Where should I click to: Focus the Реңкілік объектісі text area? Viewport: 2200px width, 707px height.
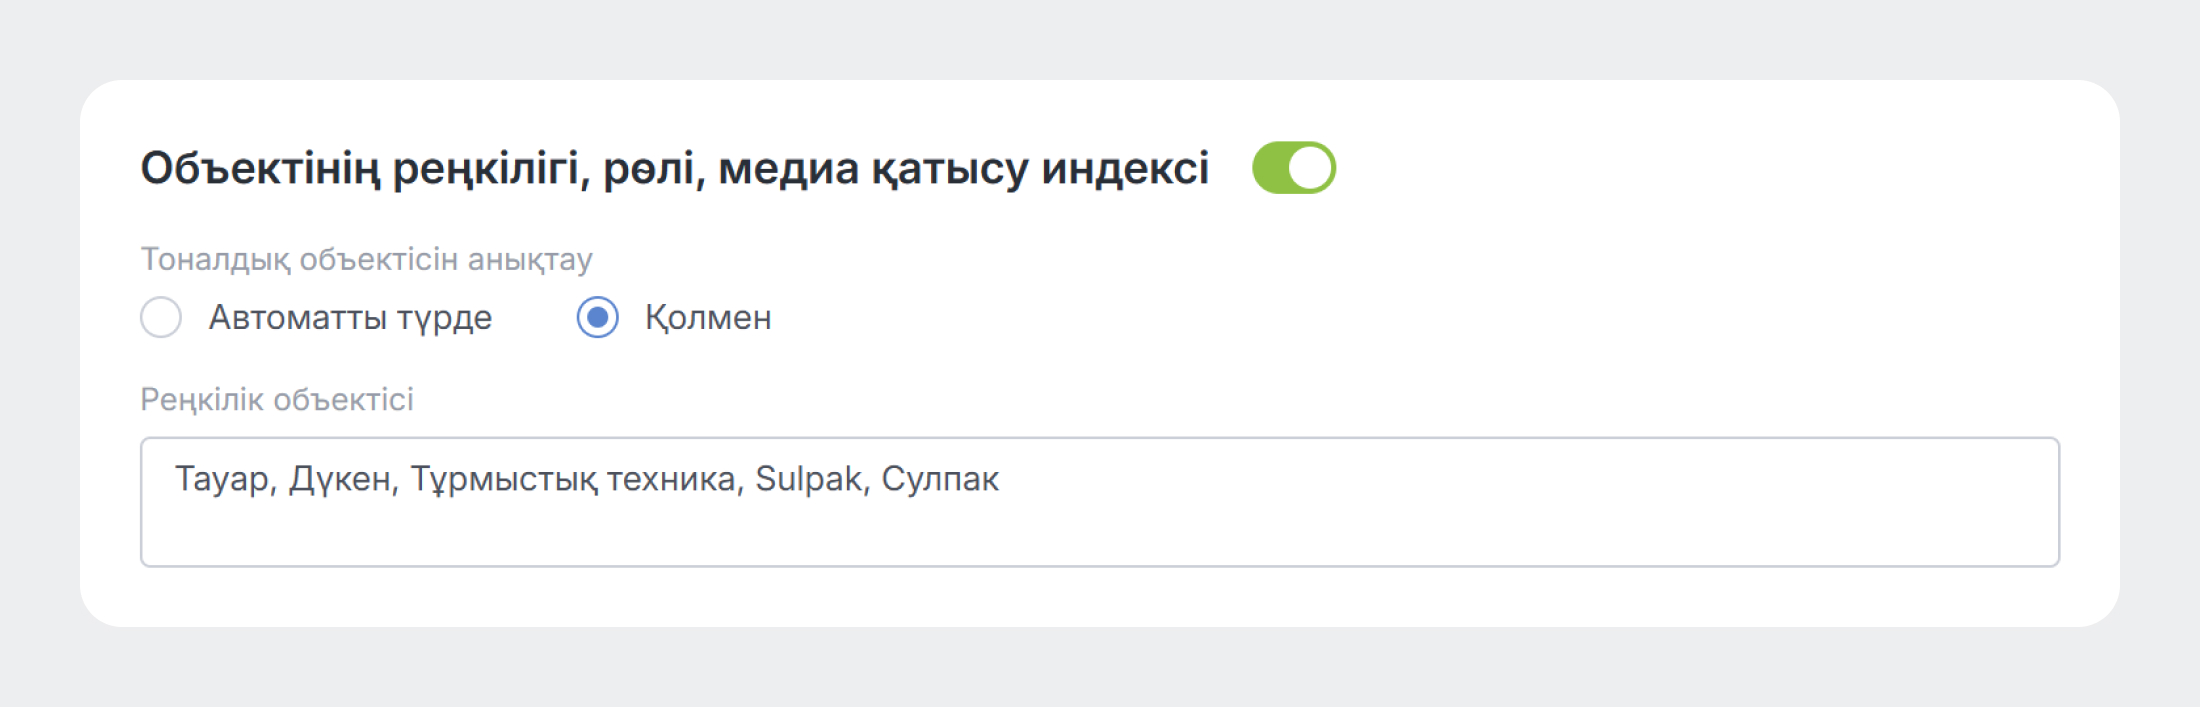(1100, 501)
